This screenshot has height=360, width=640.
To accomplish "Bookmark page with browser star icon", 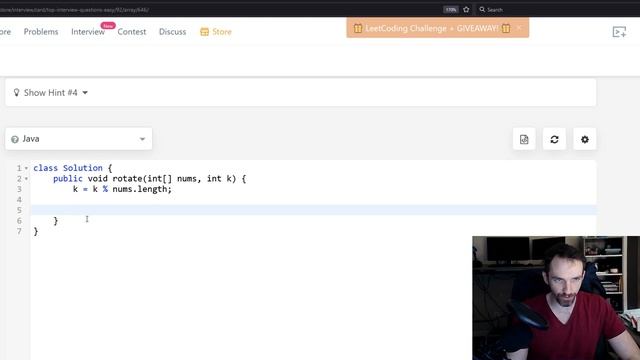I will tap(466, 9).
